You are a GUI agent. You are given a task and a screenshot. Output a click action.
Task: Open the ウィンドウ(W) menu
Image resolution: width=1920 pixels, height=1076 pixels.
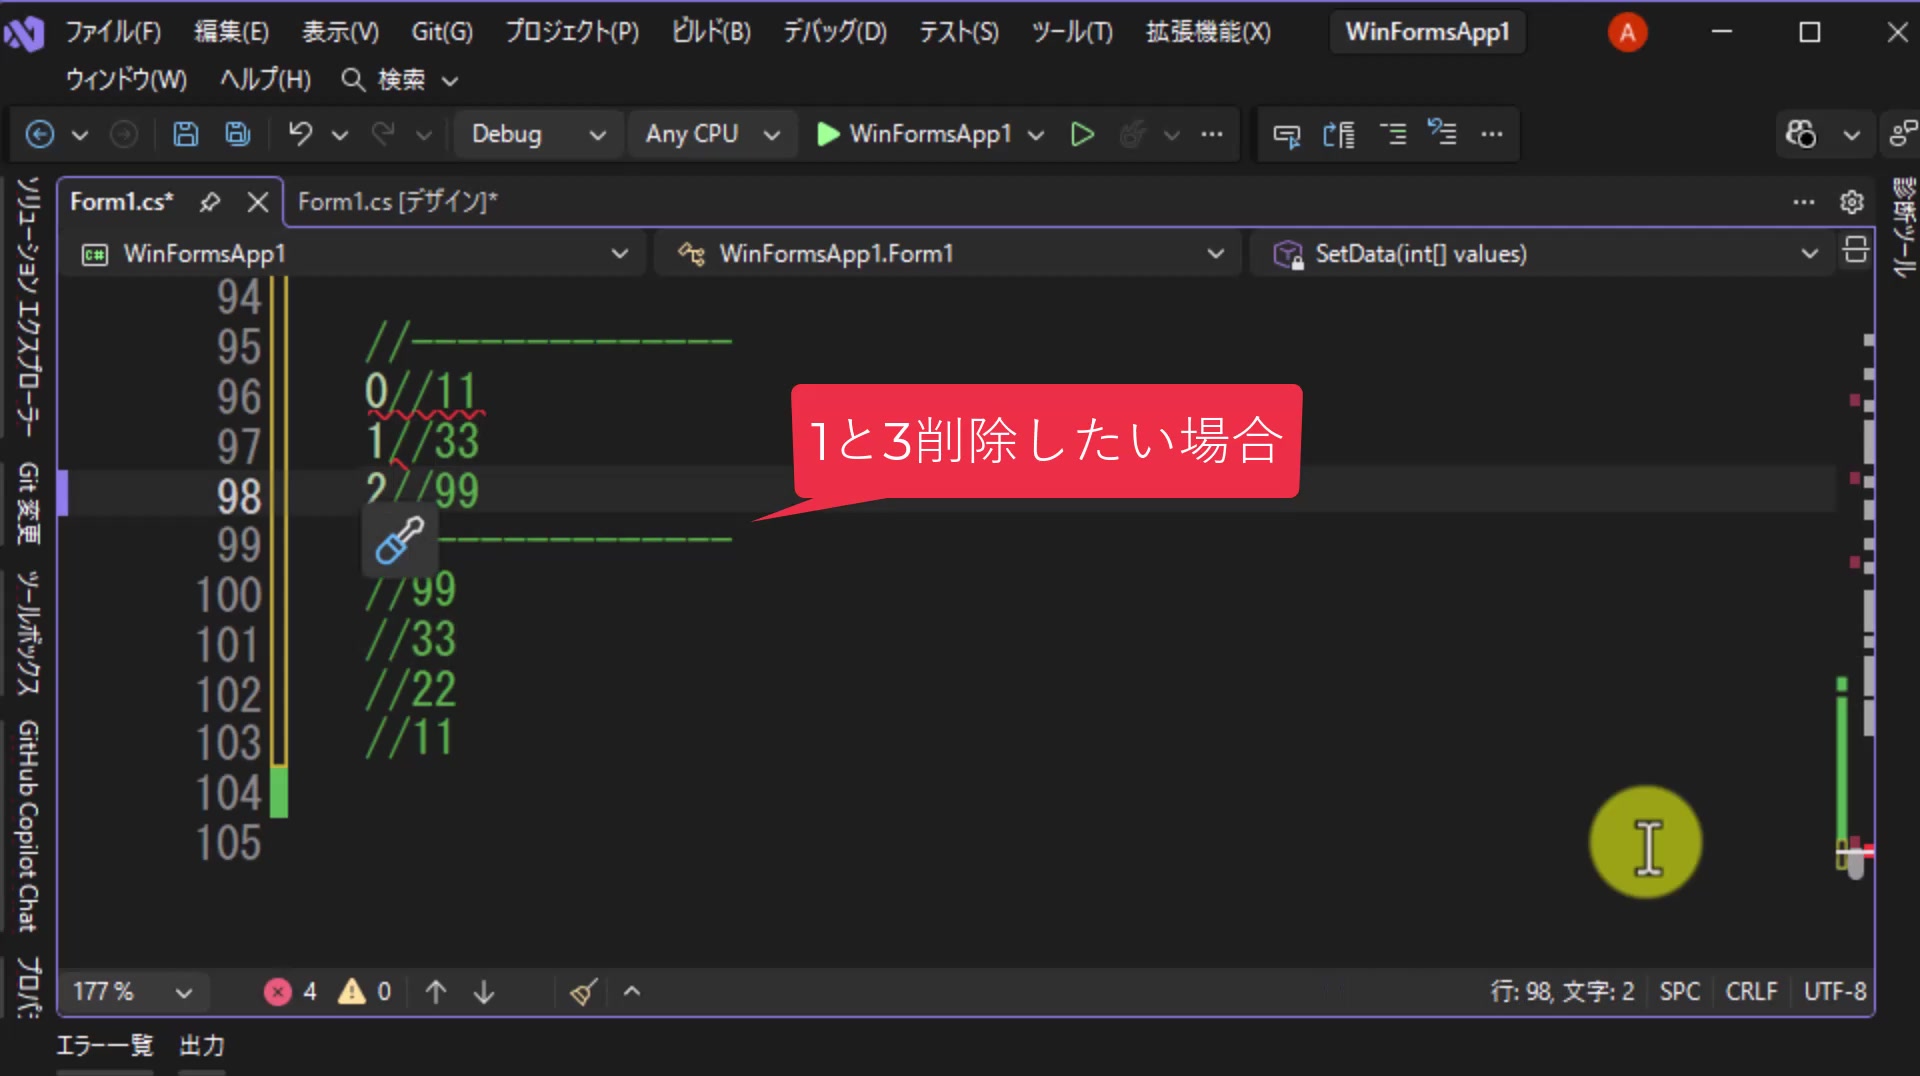[126, 80]
